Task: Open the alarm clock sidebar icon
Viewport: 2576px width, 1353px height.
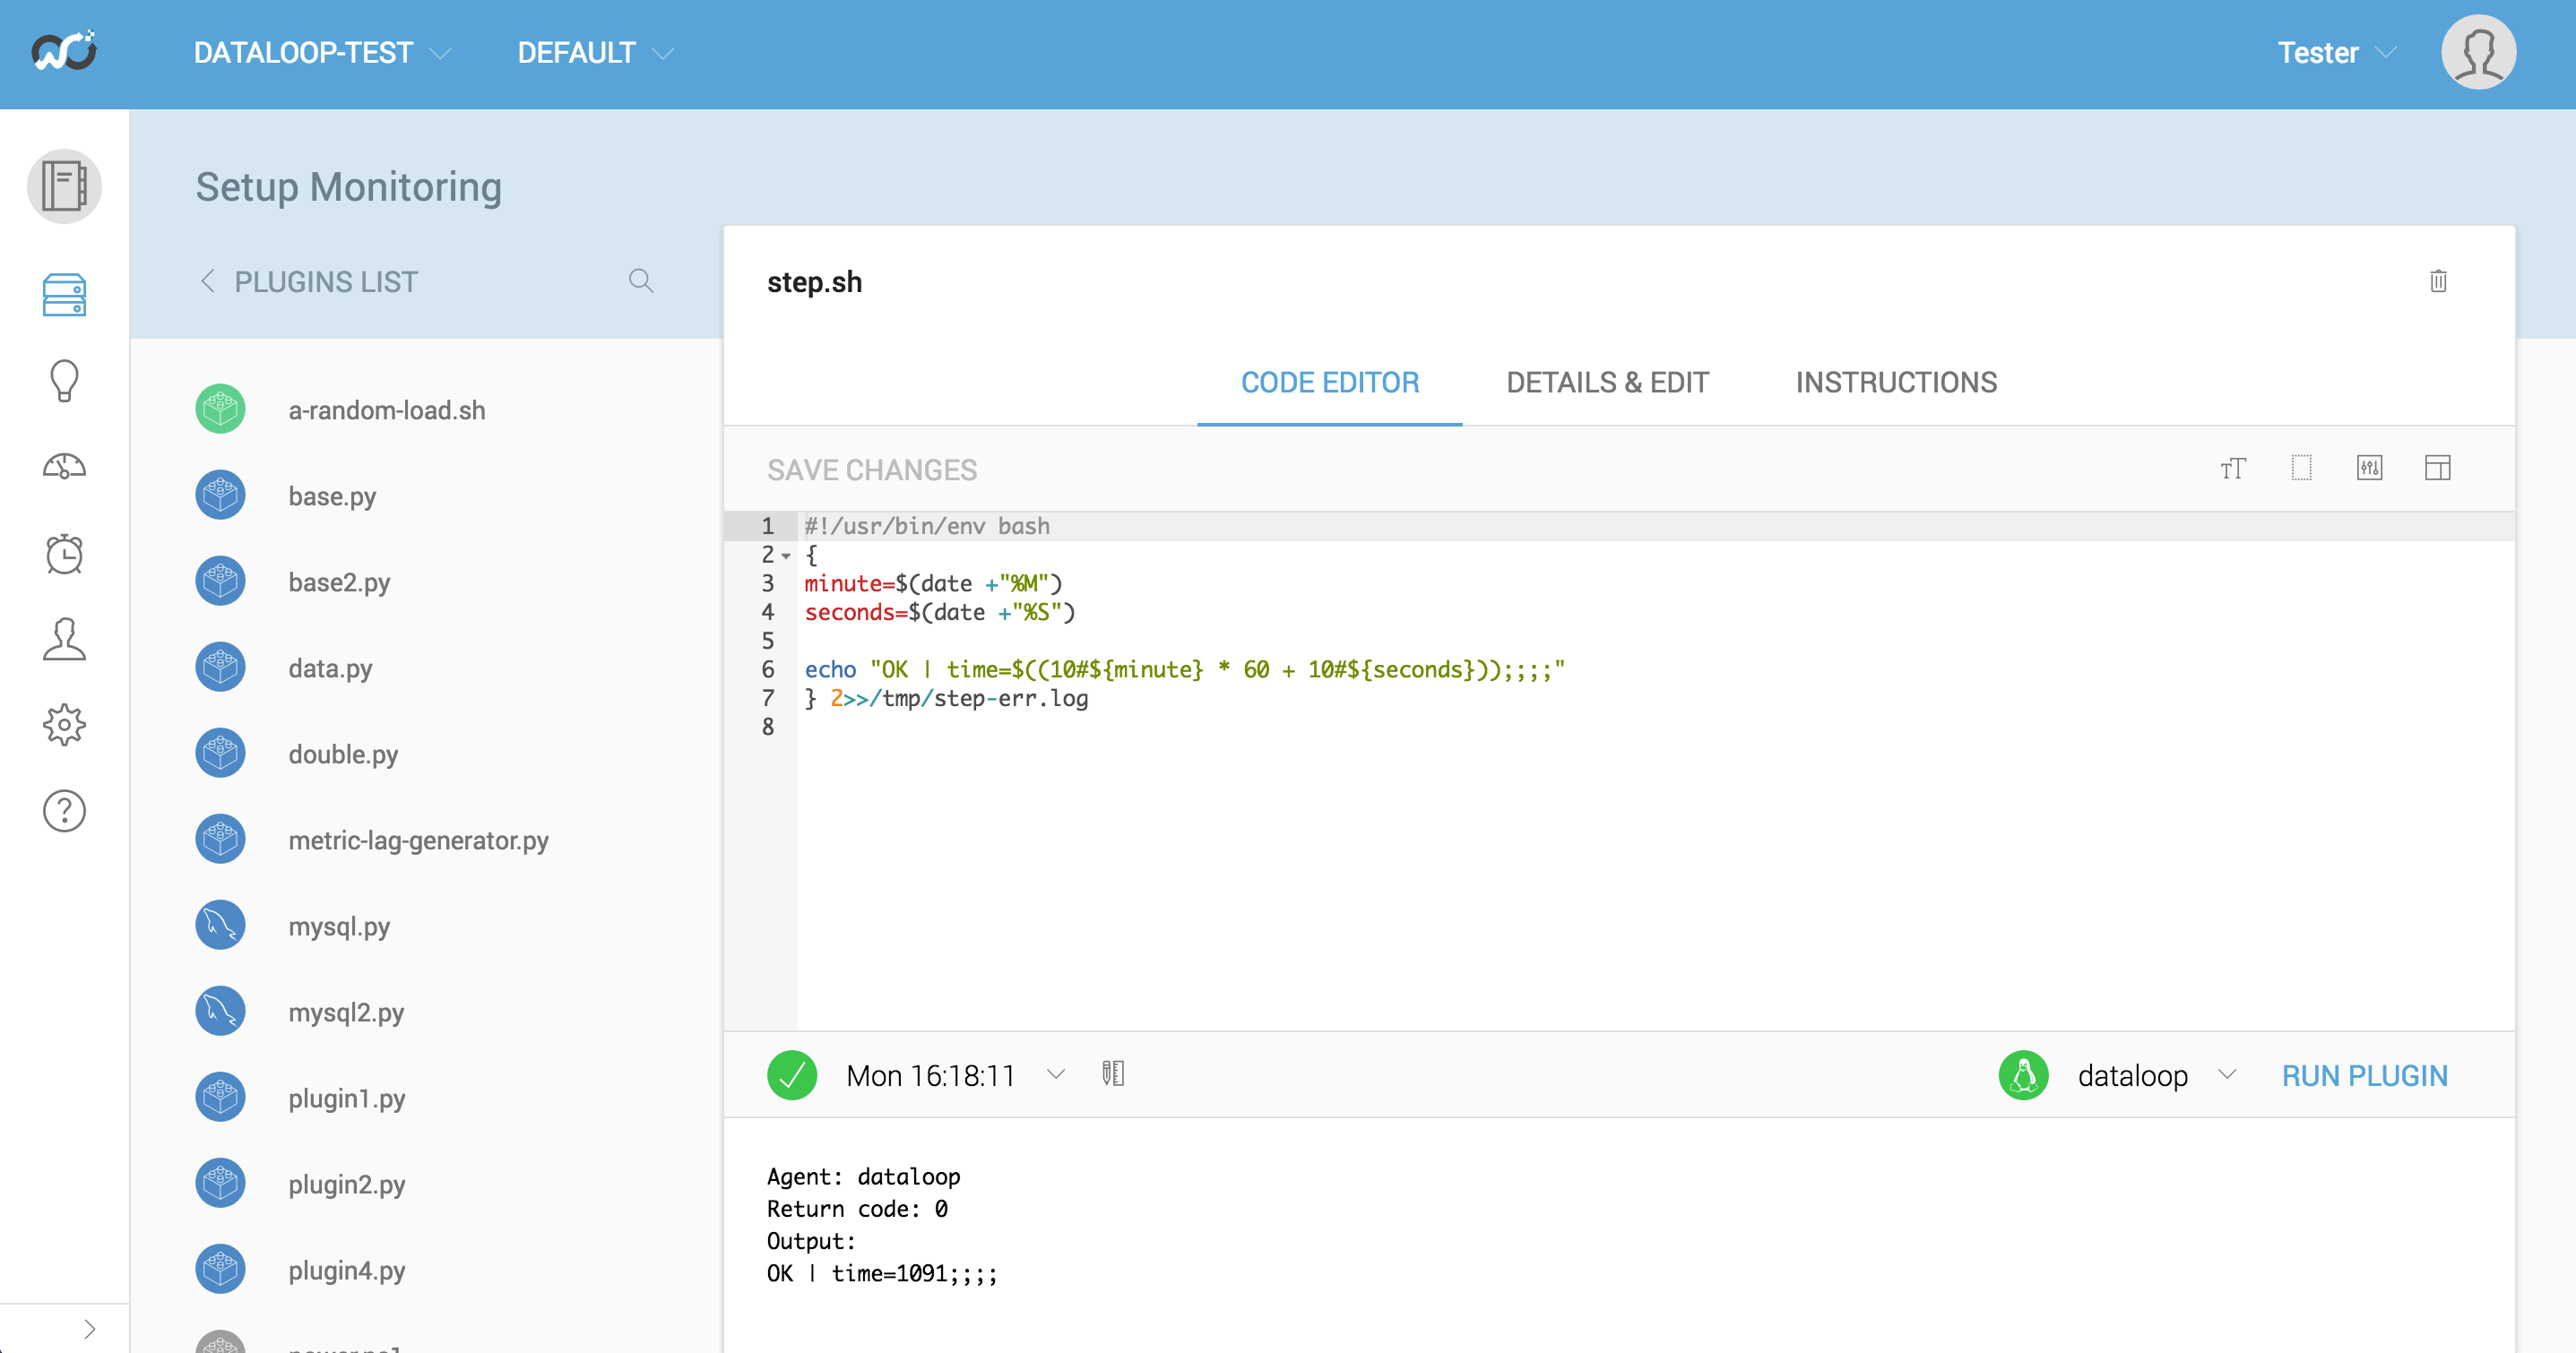Action: click(64, 553)
